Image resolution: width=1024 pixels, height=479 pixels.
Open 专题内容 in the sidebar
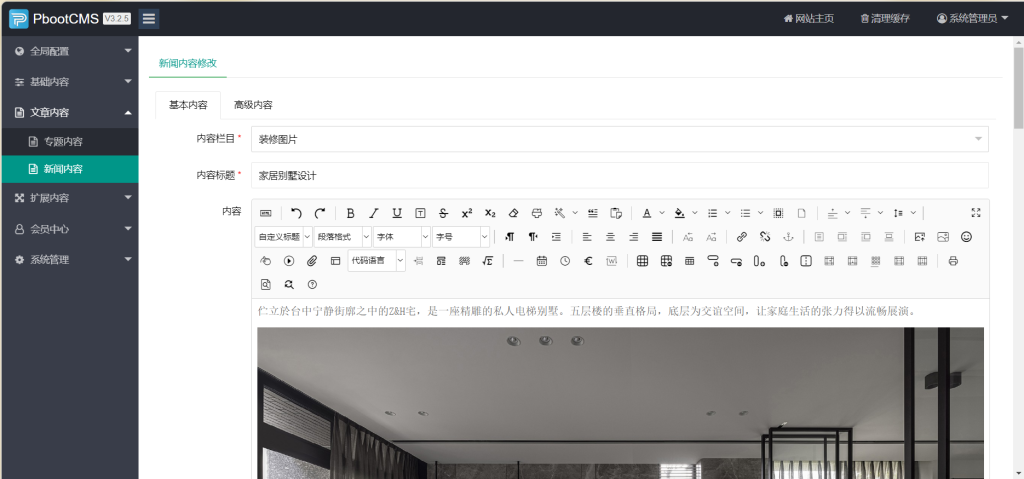63,142
